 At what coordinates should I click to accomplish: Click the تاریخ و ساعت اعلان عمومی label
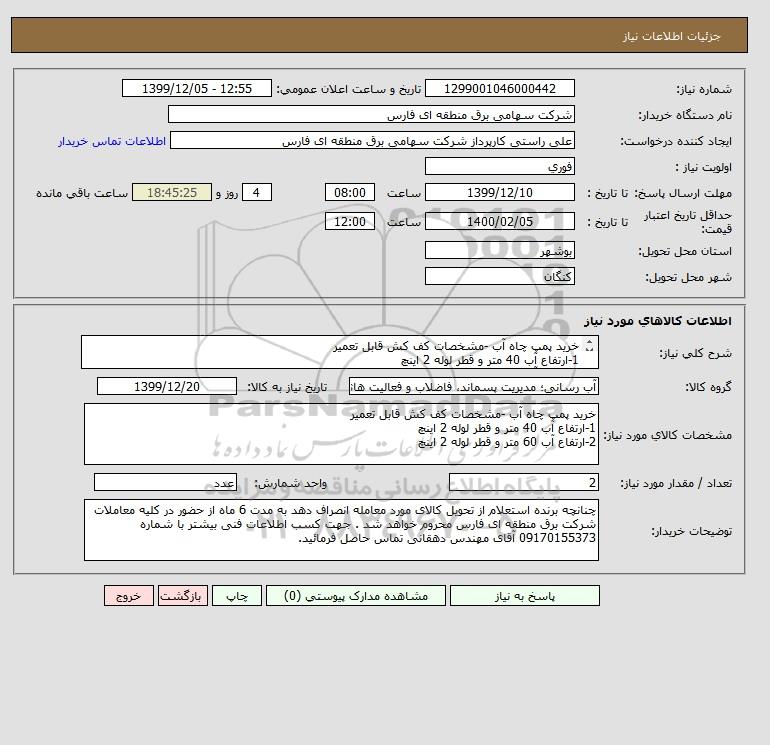pos(349,89)
